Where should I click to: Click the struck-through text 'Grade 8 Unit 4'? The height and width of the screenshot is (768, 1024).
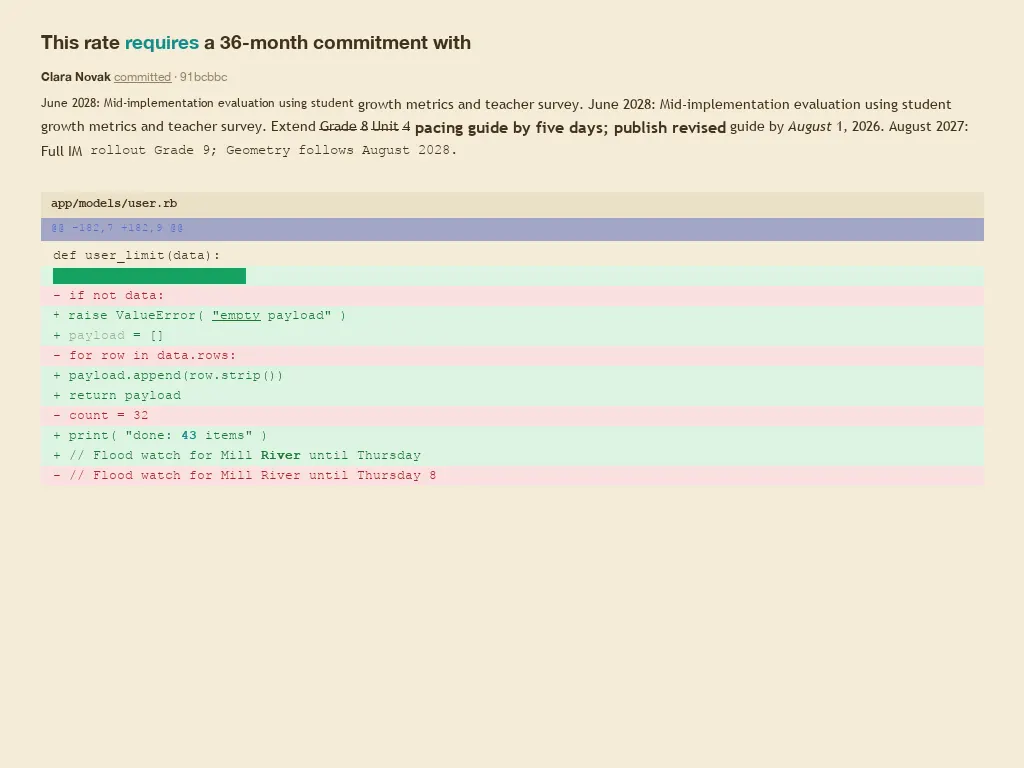(364, 126)
